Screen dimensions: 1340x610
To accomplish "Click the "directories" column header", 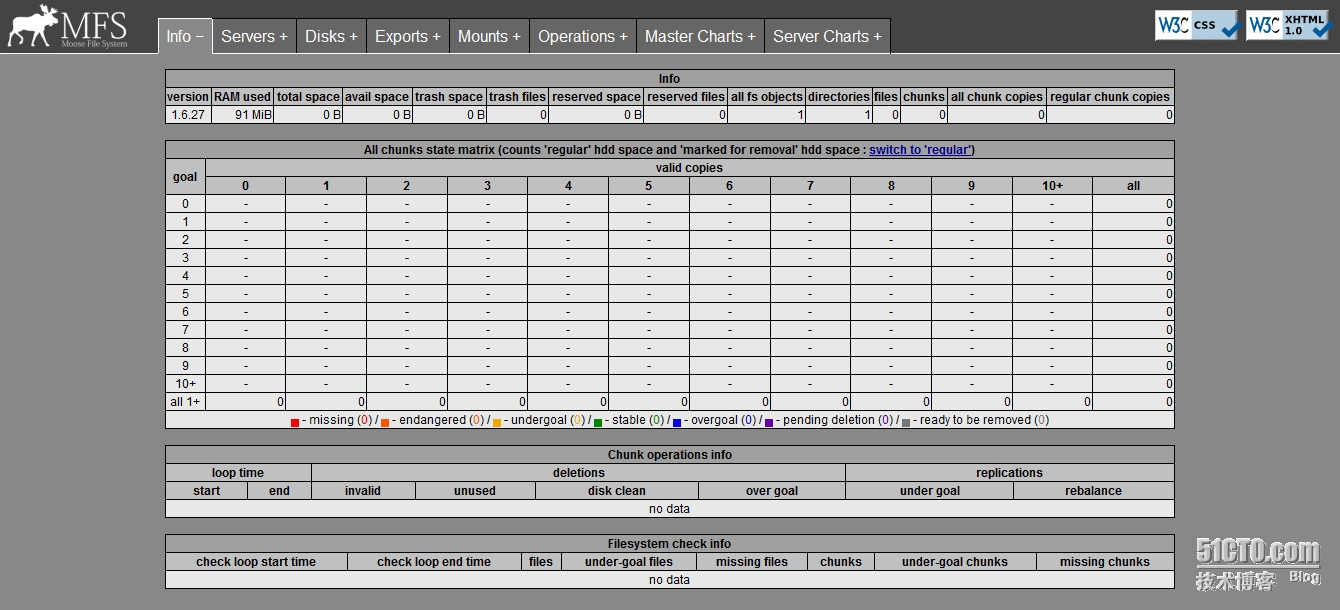I will (839, 97).
